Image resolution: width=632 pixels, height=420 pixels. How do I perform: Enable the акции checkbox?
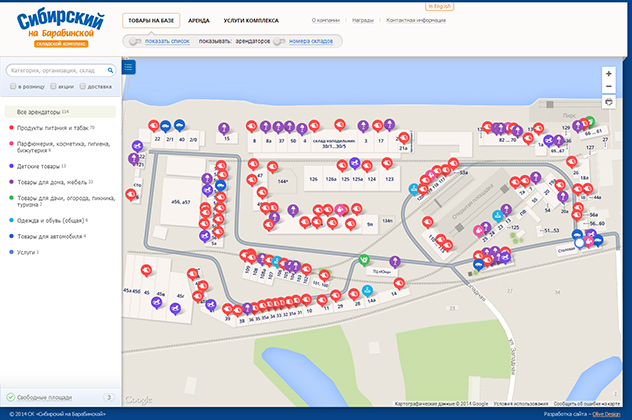click(x=53, y=86)
